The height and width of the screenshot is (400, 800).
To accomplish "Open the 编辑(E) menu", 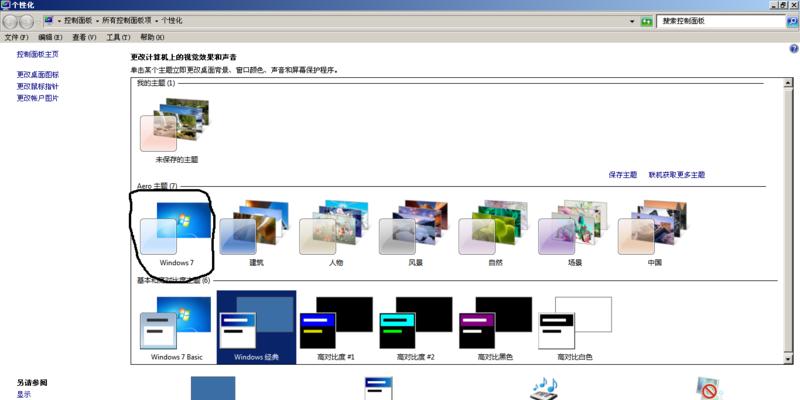I will pos(50,37).
